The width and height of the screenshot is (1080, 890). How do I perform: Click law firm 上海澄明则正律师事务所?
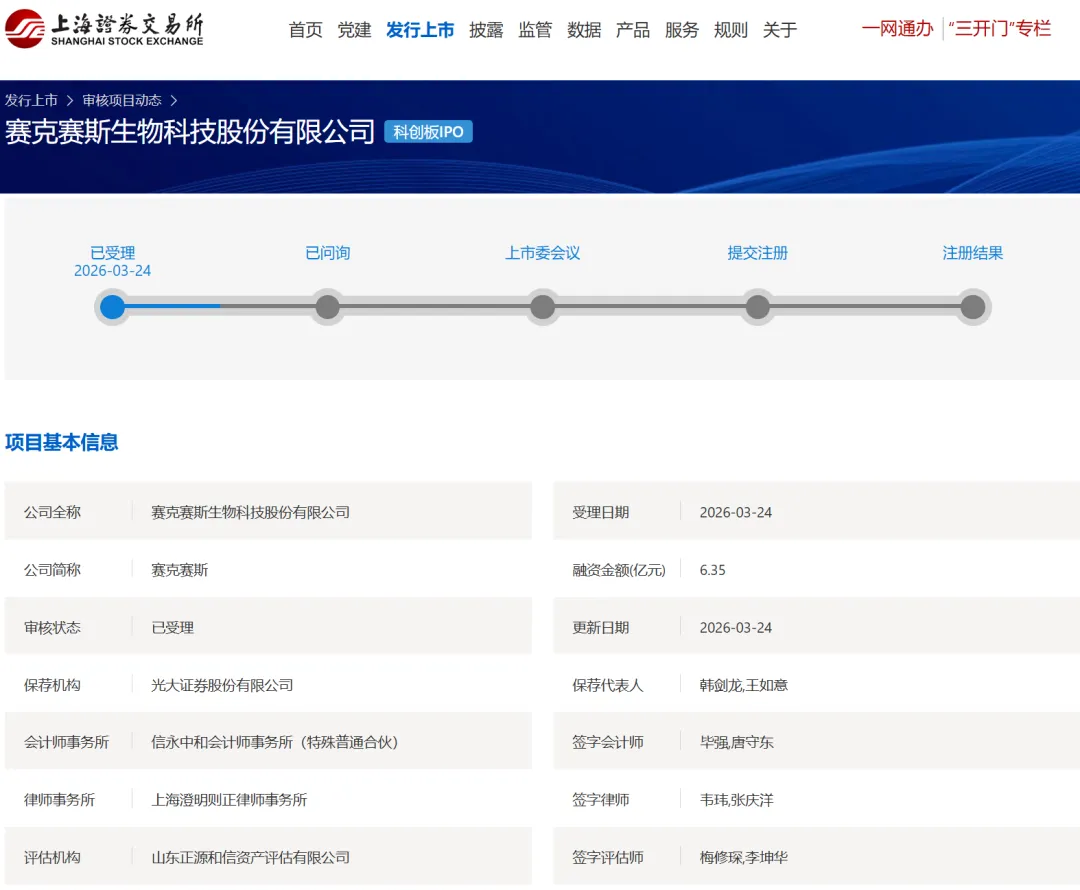[229, 800]
